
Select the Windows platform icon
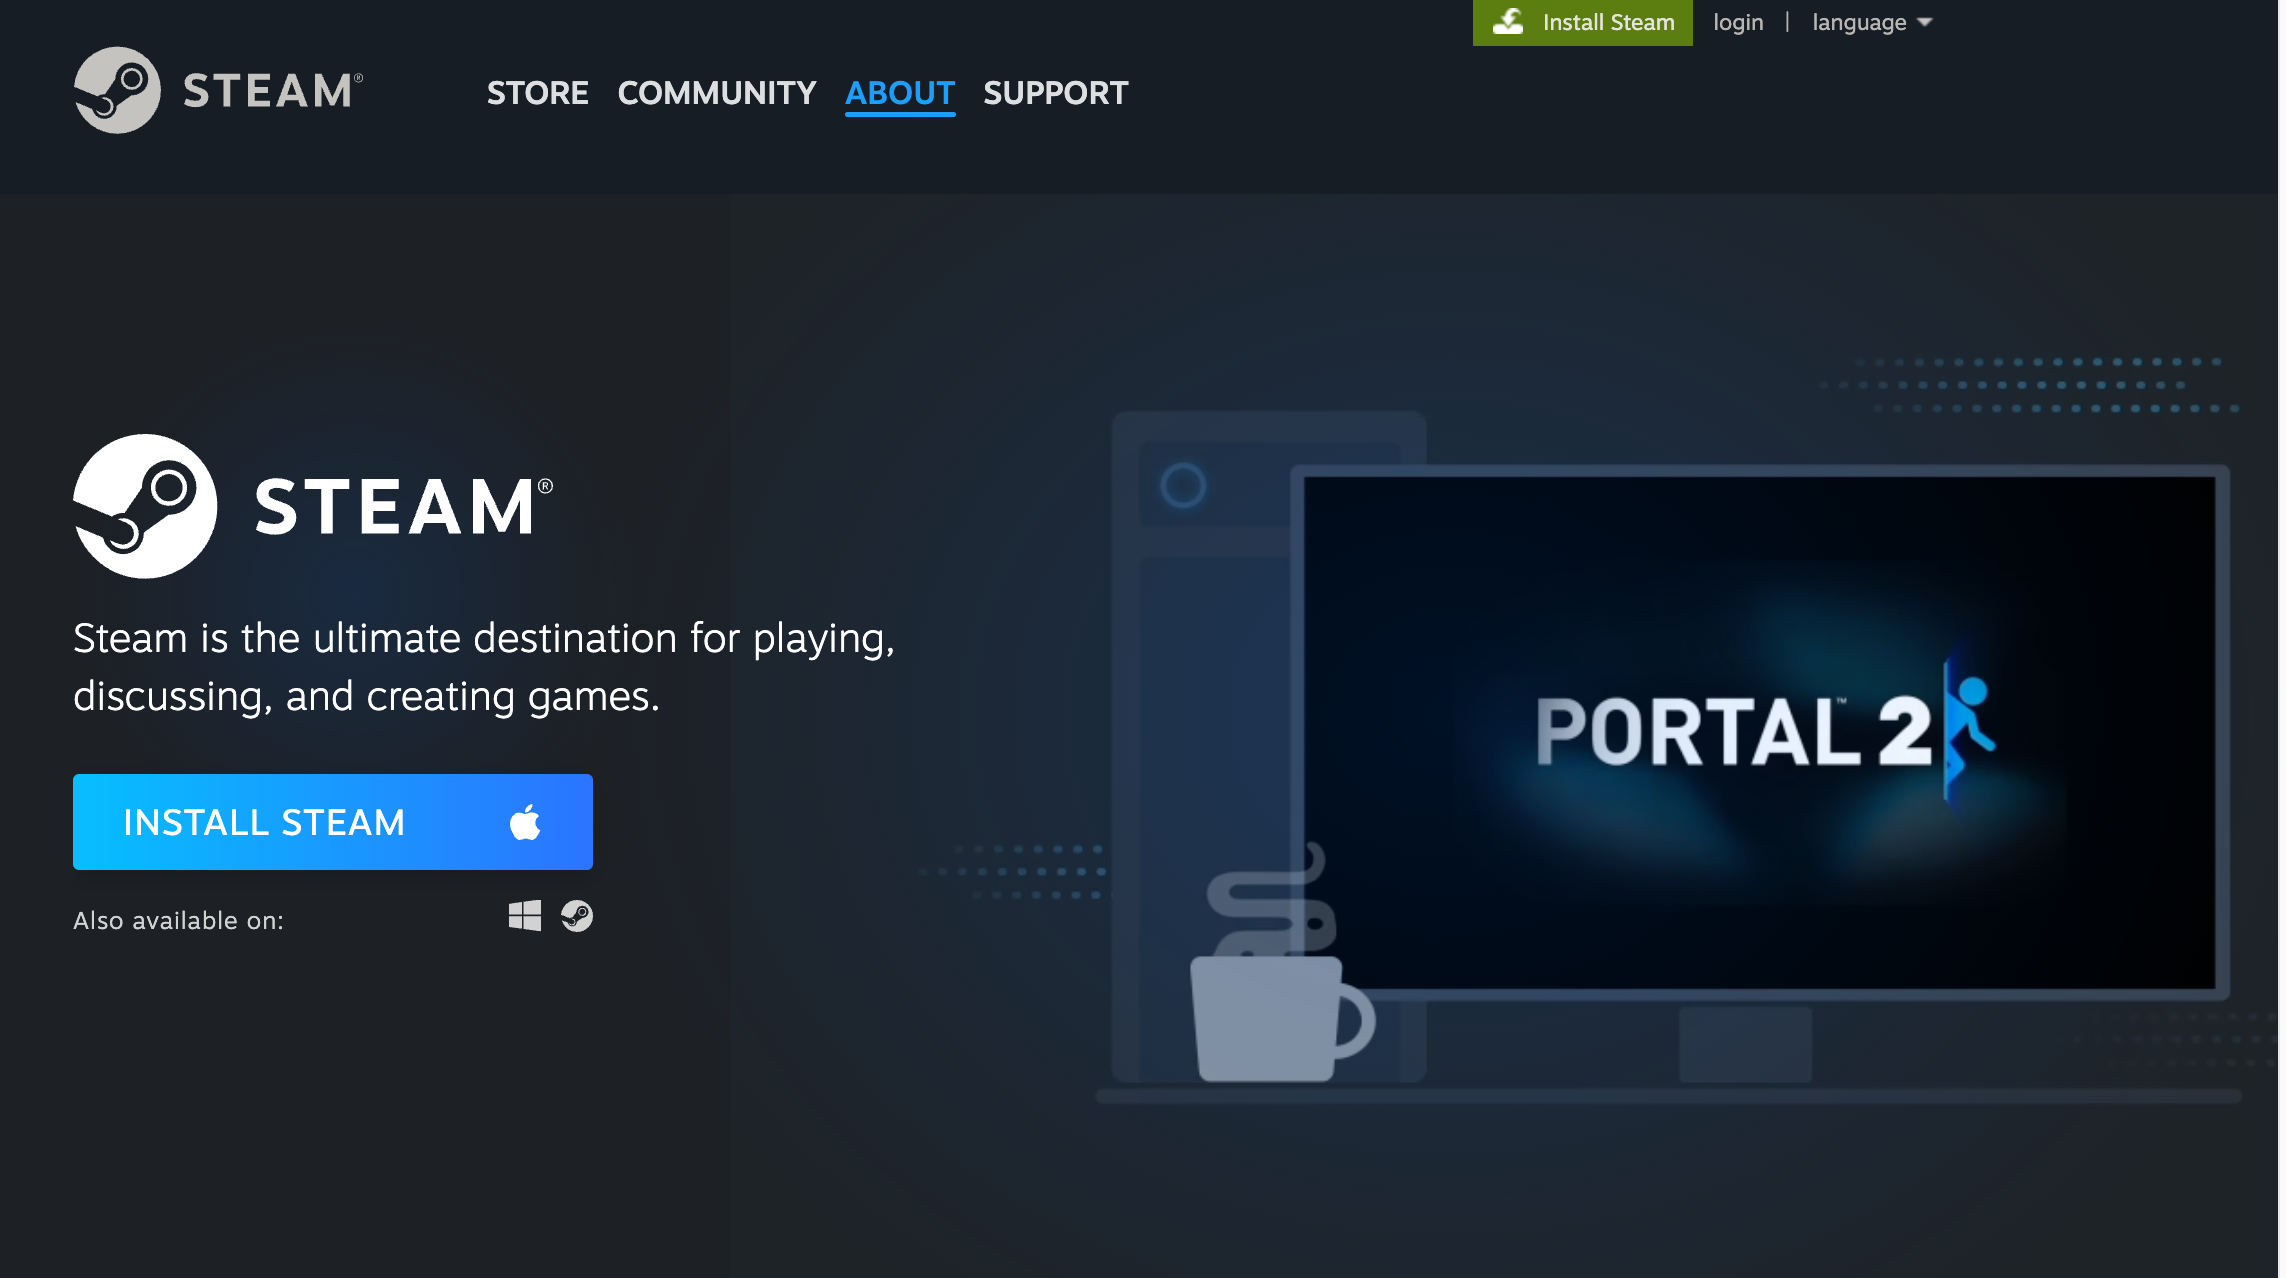(524, 916)
